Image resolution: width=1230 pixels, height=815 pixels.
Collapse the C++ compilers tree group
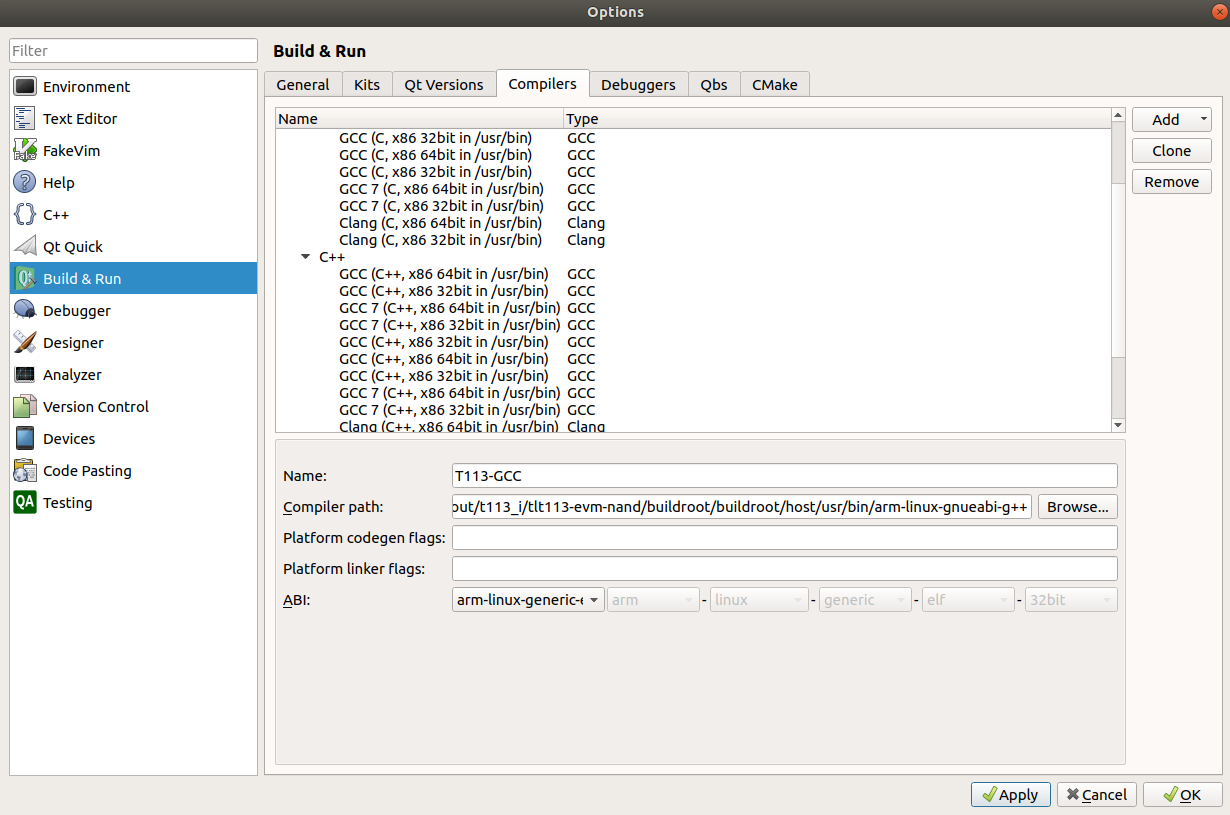[x=306, y=257]
